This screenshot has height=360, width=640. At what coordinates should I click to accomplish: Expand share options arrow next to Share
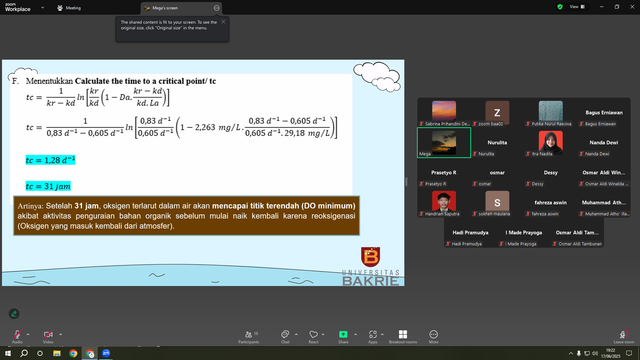pyautogui.click(x=356, y=334)
